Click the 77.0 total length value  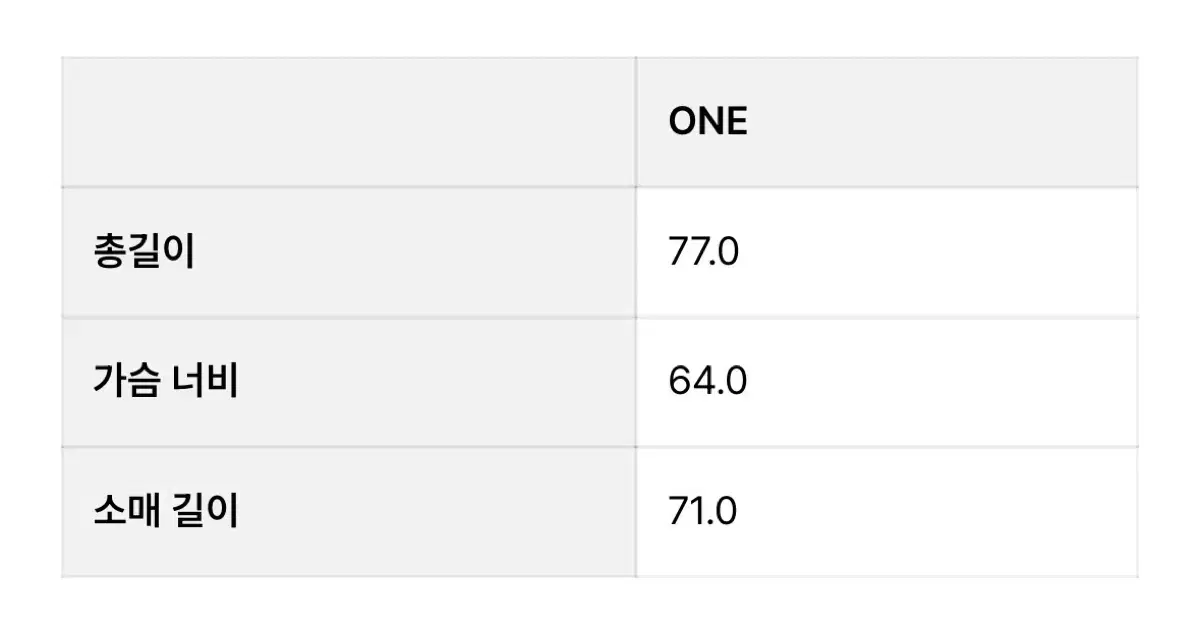[703, 253]
